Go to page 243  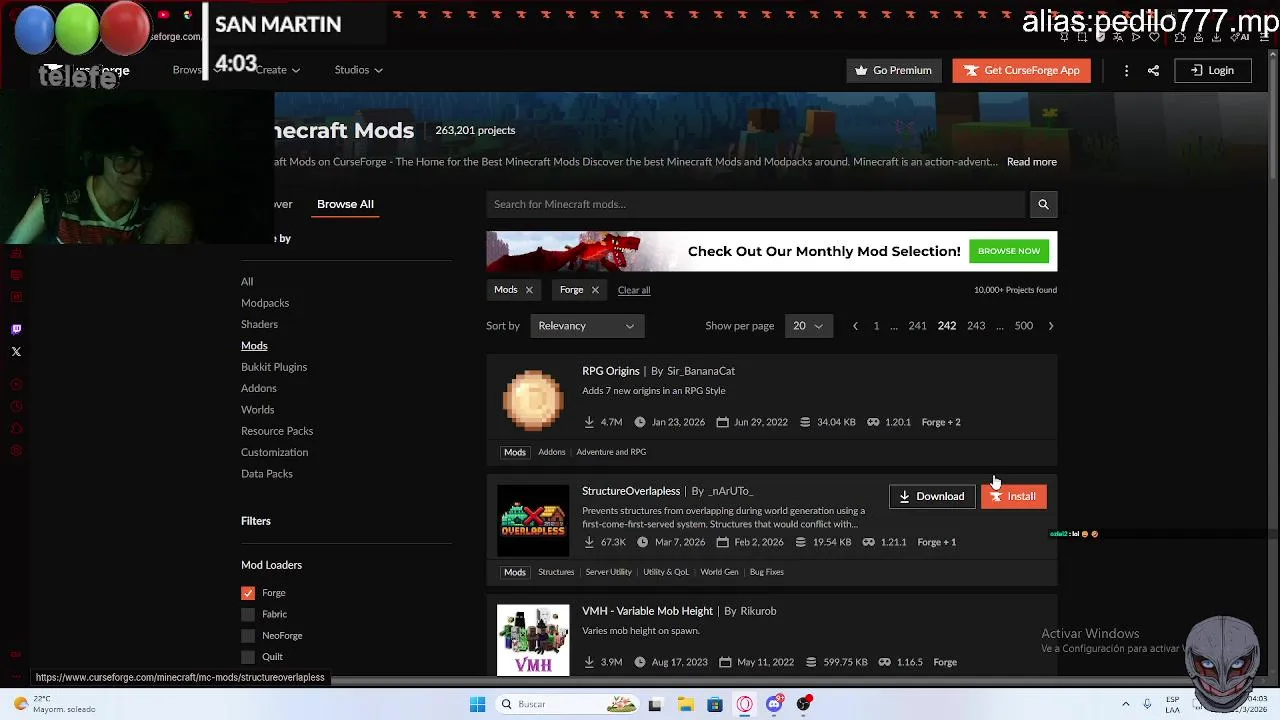(x=976, y=326)
